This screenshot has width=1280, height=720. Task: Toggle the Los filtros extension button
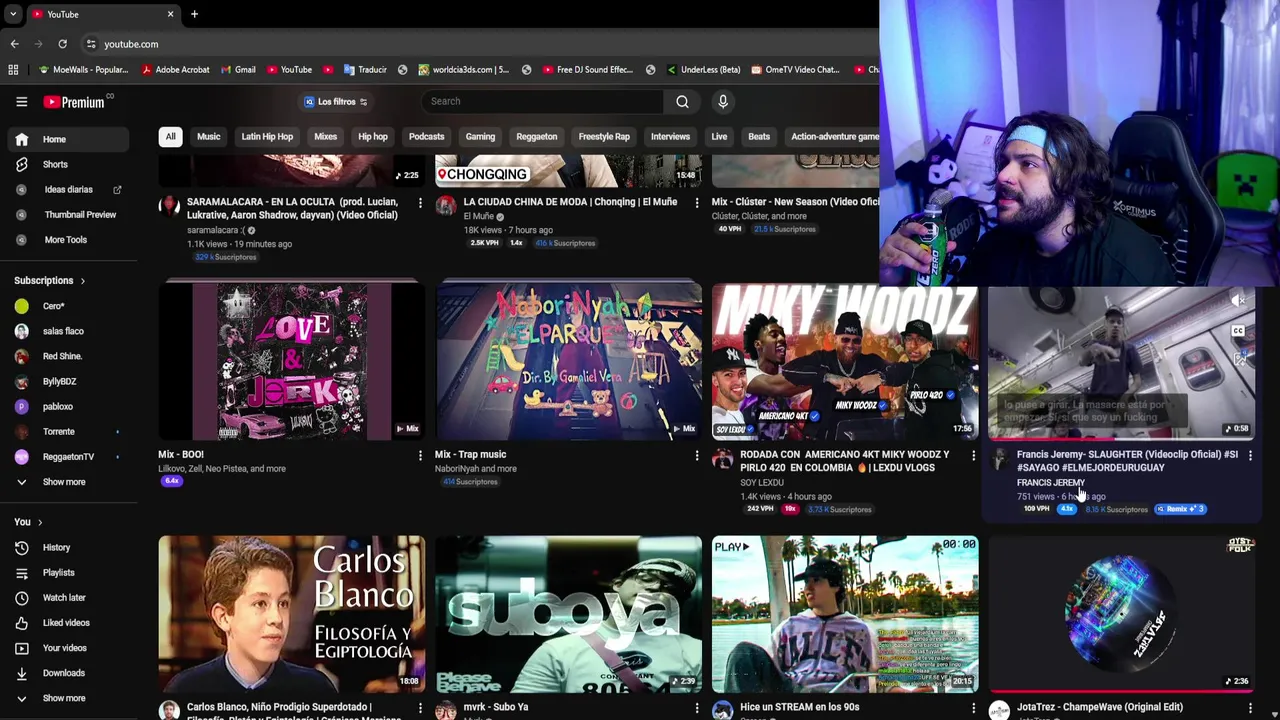[x=337, y=101]
